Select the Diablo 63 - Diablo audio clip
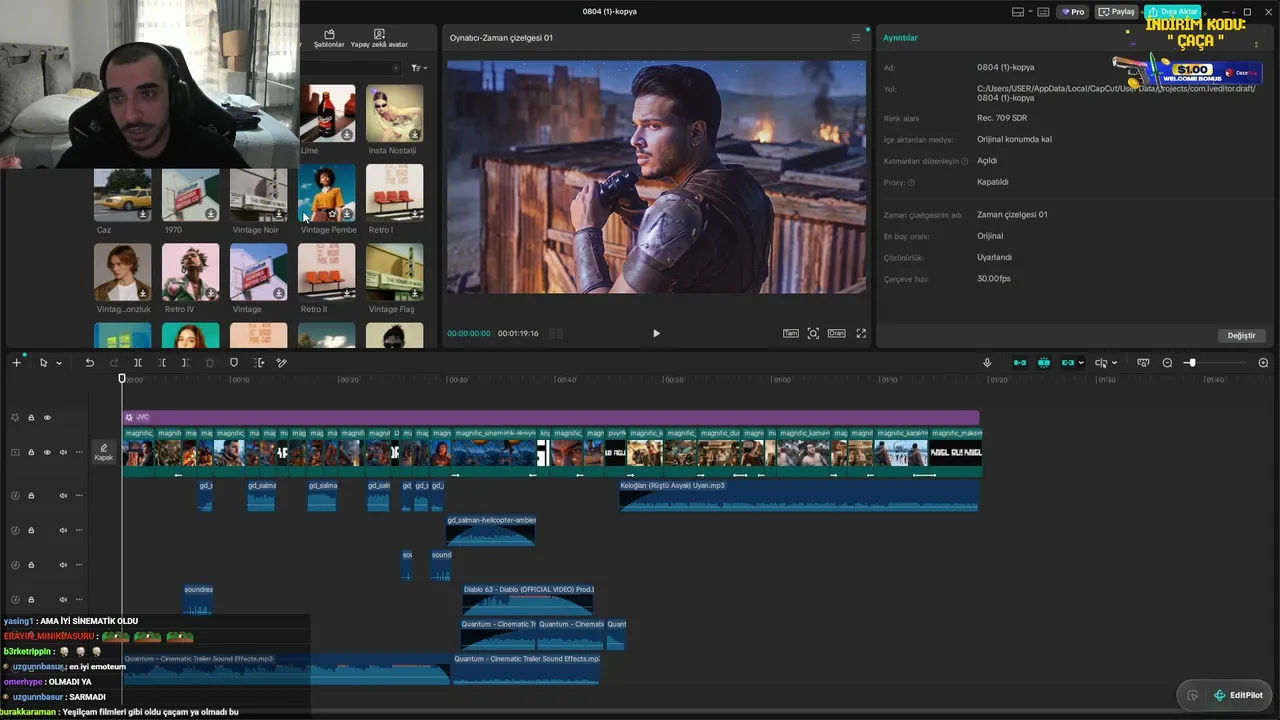 (x=528, y=600)
